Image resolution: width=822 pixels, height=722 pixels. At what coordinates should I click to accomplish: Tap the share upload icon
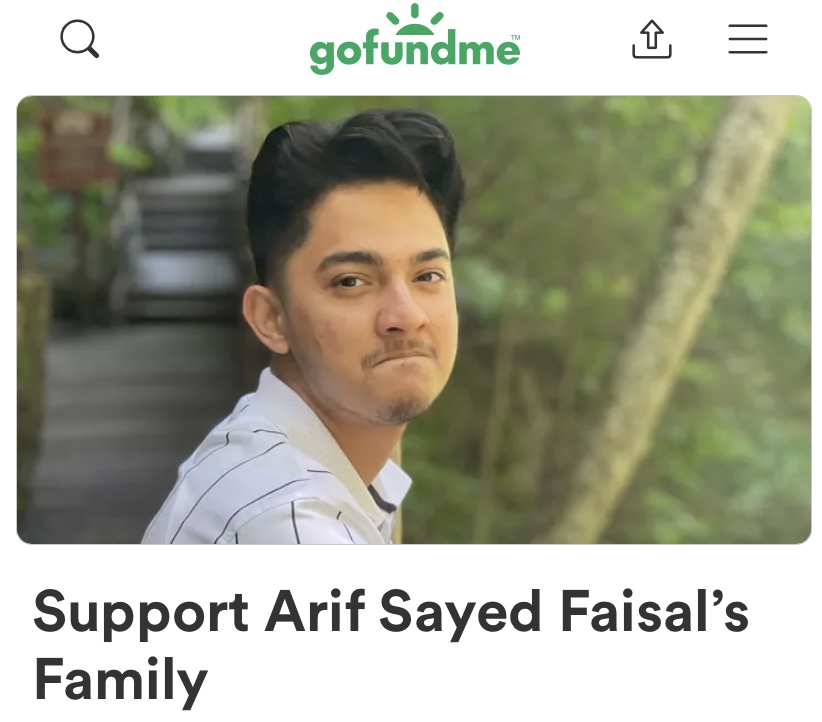(x=652, y=39)
